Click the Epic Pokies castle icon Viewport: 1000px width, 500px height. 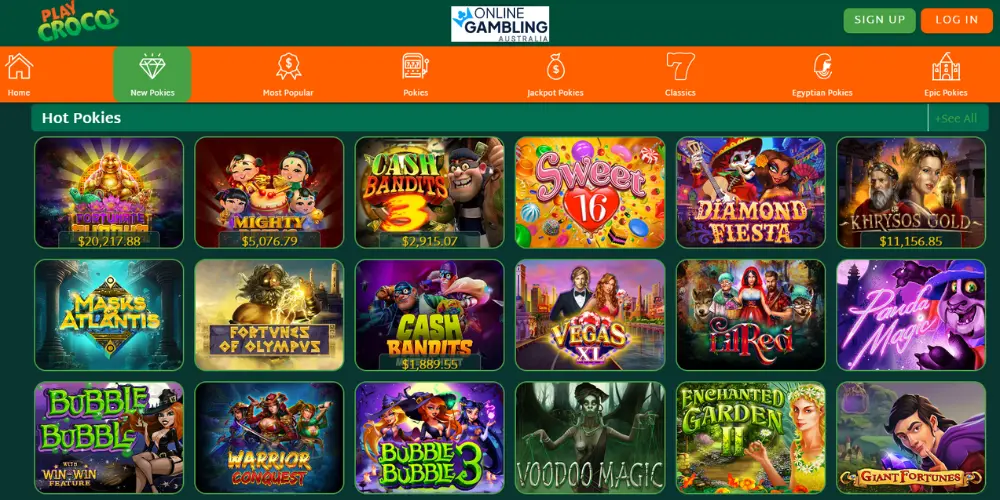point(946,66)
